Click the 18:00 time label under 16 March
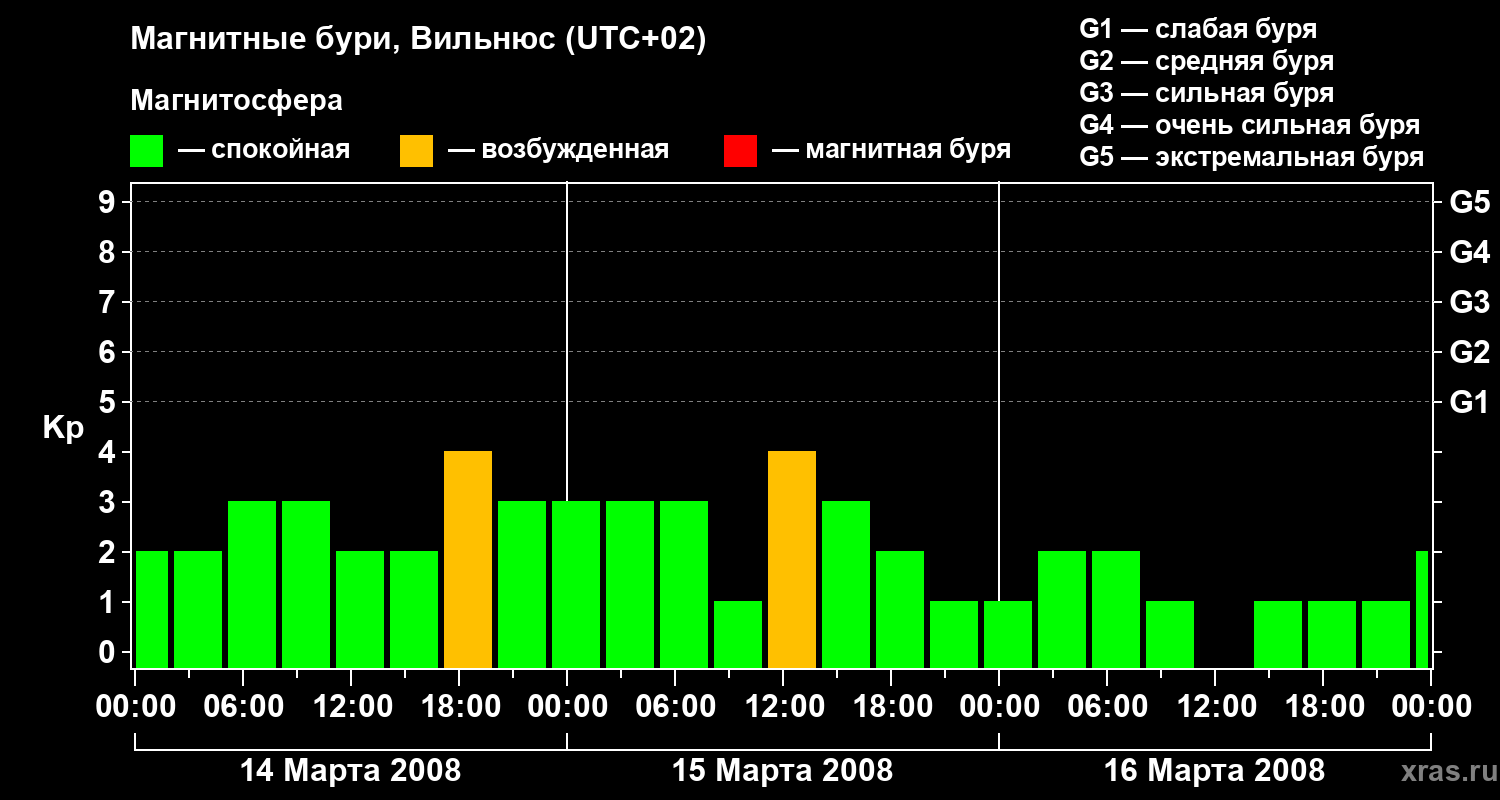 [1323, 707]
